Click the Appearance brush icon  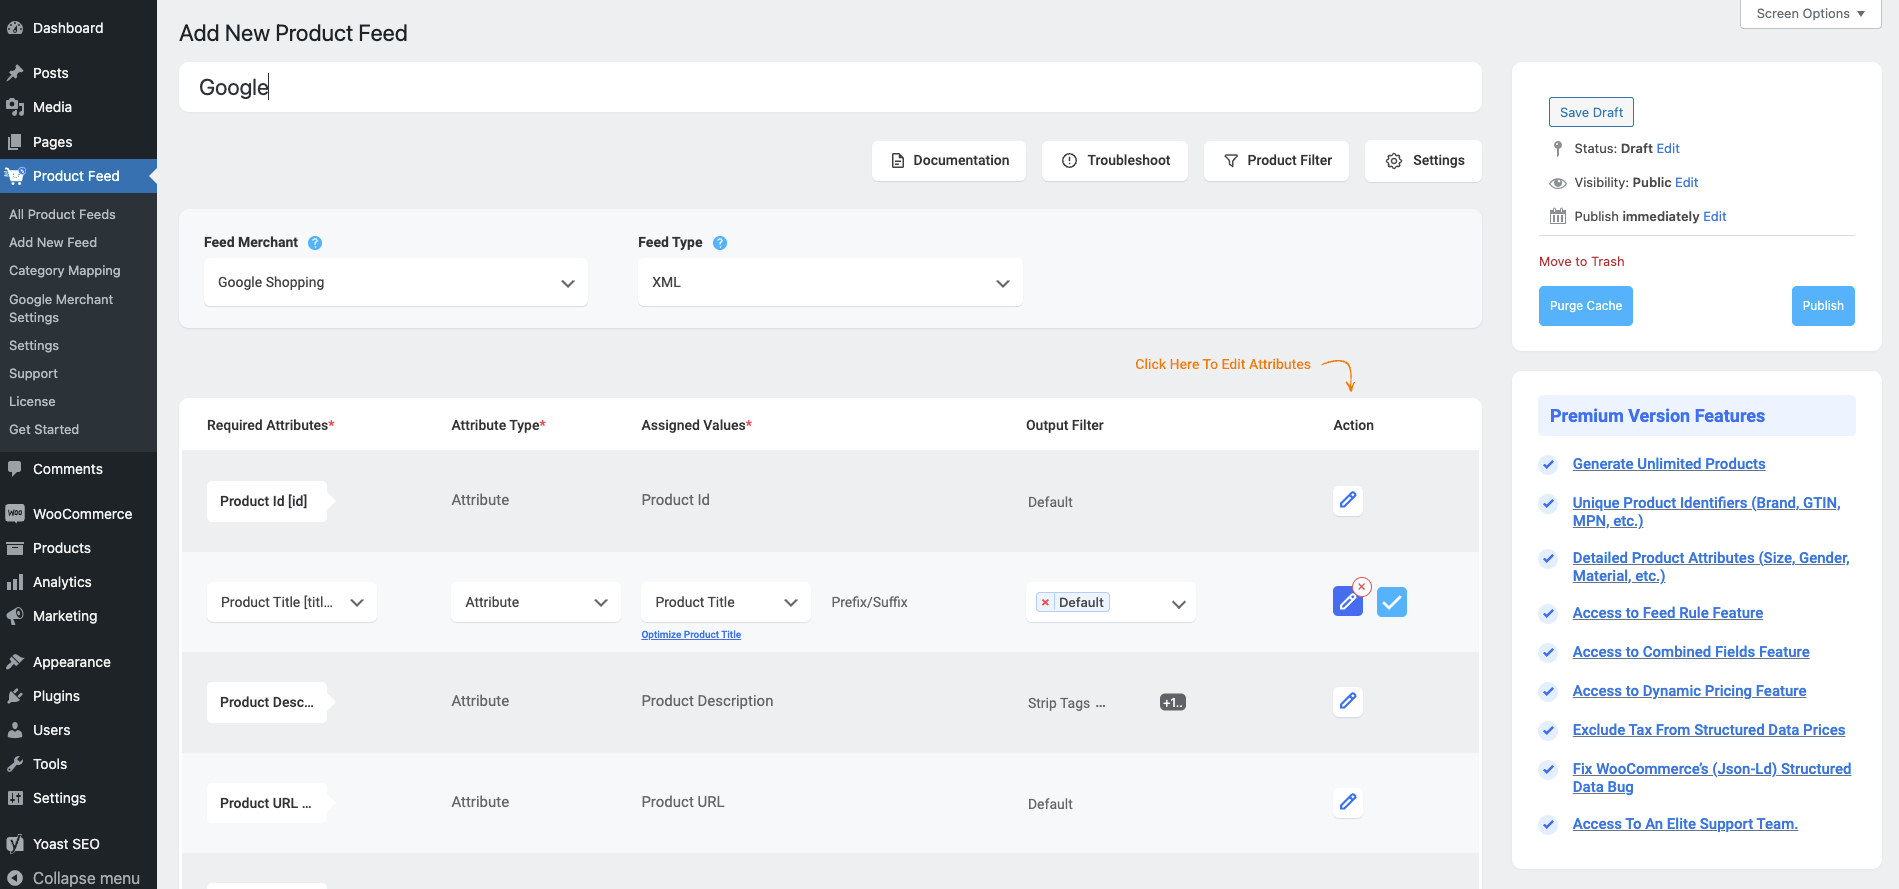[15, 662]
